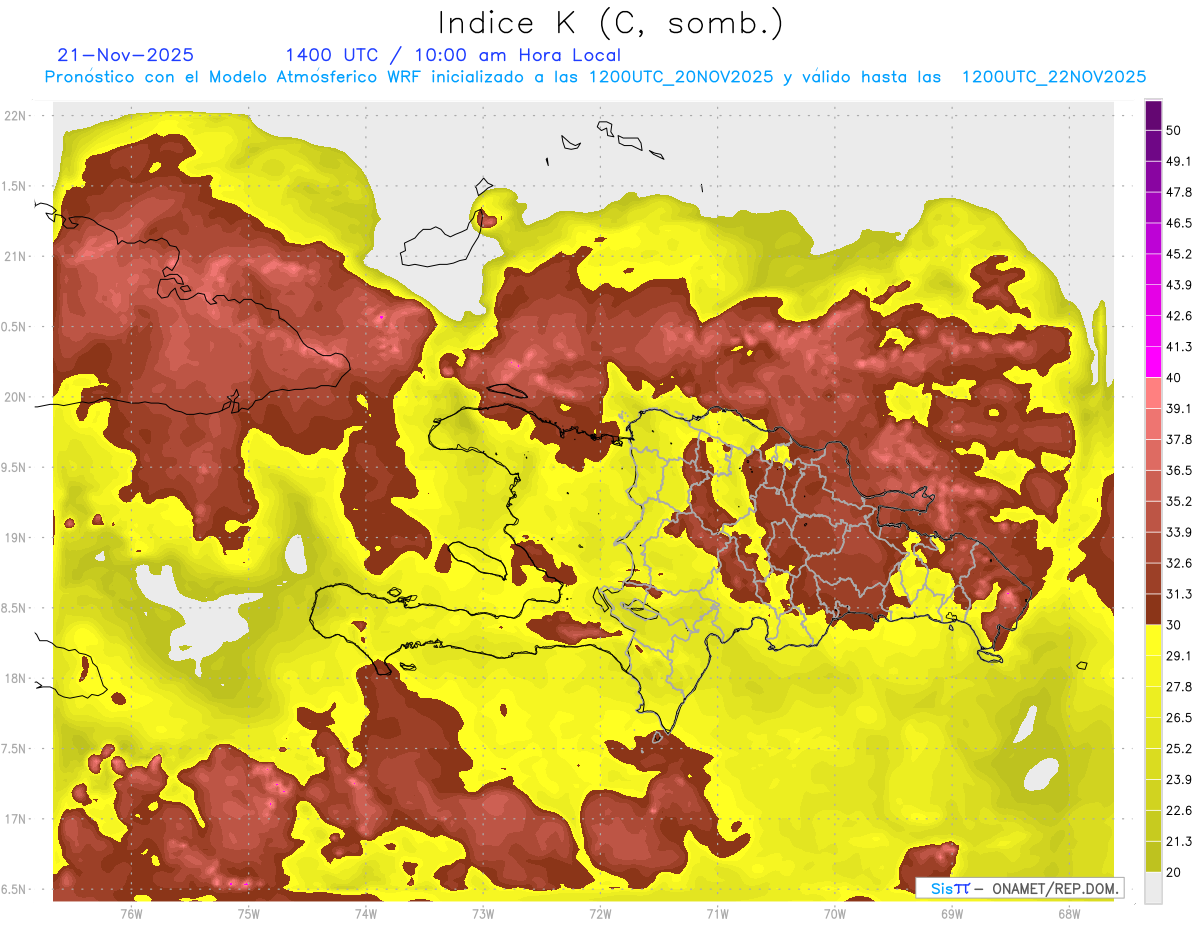This screenshot has width=1200, height=927.
Task: Click the "27.8" colorbar value
Action: click(x=1179, y=687)
